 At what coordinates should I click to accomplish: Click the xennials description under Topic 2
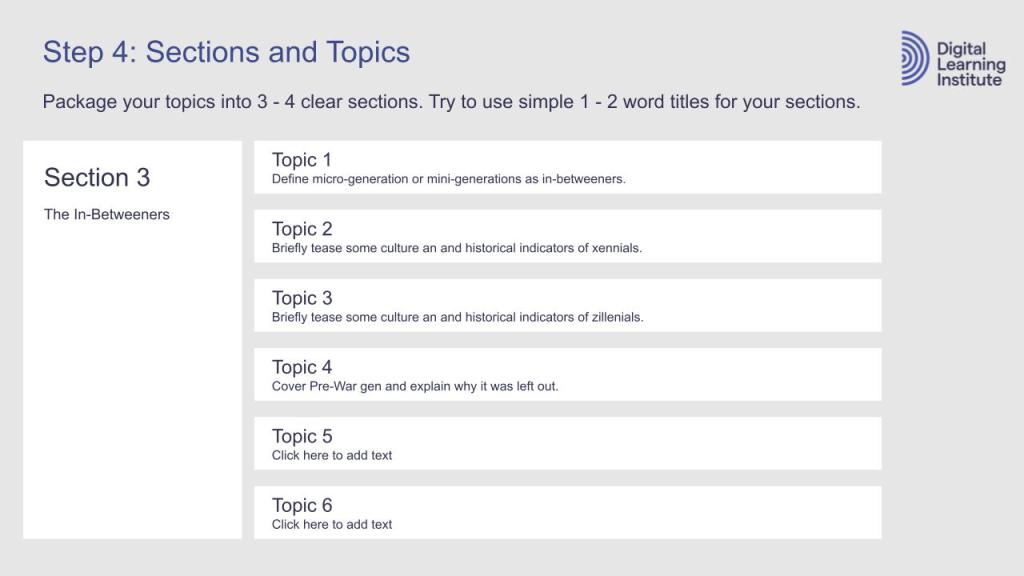coord(457,248)
